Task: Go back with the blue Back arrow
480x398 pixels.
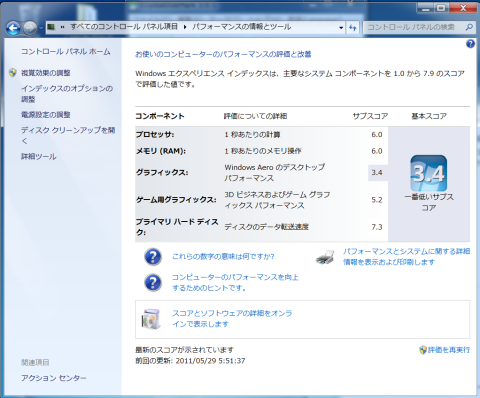Action: (13, 28)
